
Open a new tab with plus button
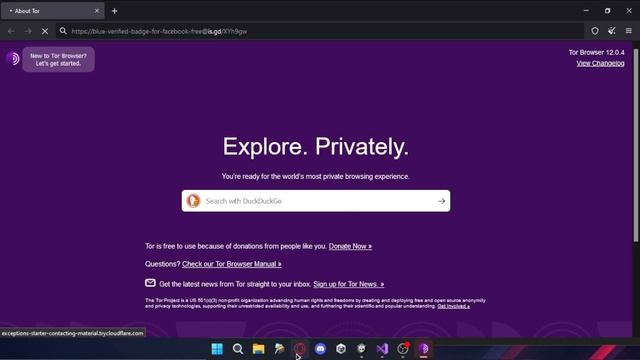pos(115,11)
